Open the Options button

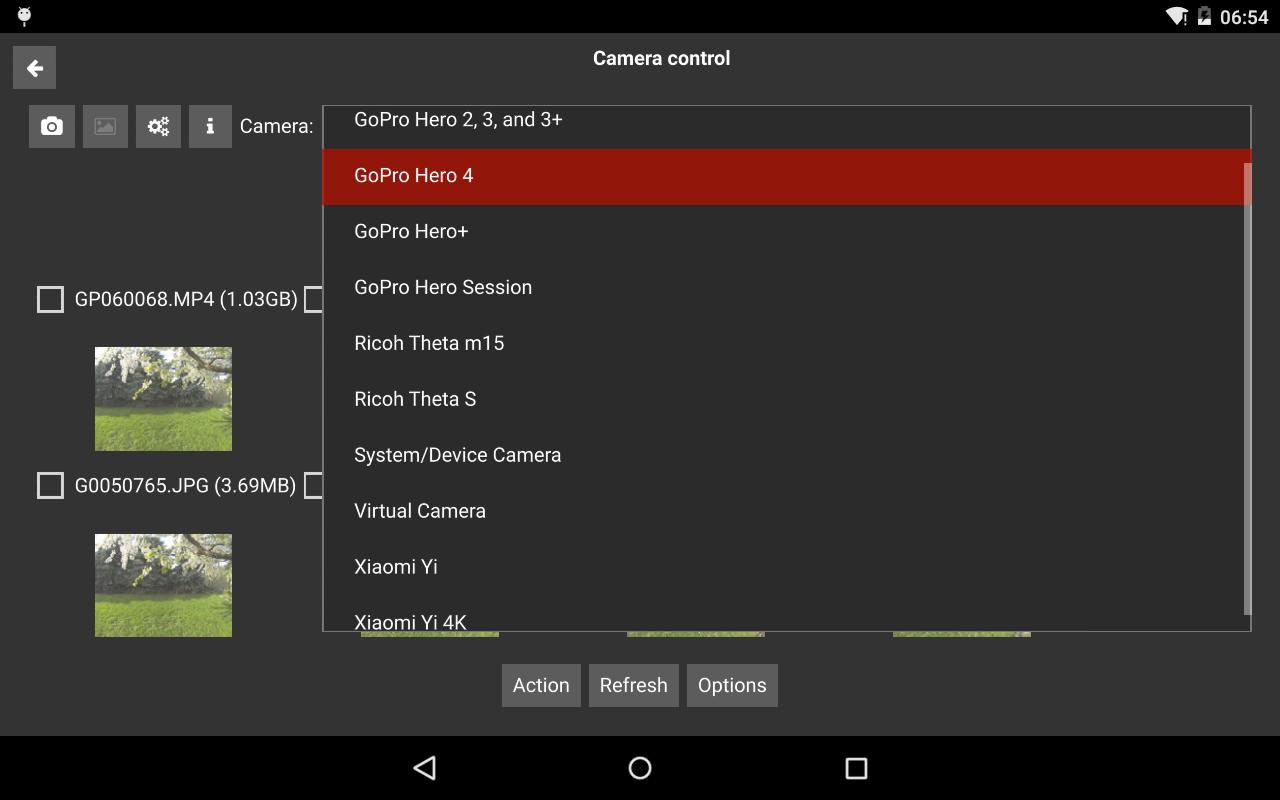coord(732,685)
